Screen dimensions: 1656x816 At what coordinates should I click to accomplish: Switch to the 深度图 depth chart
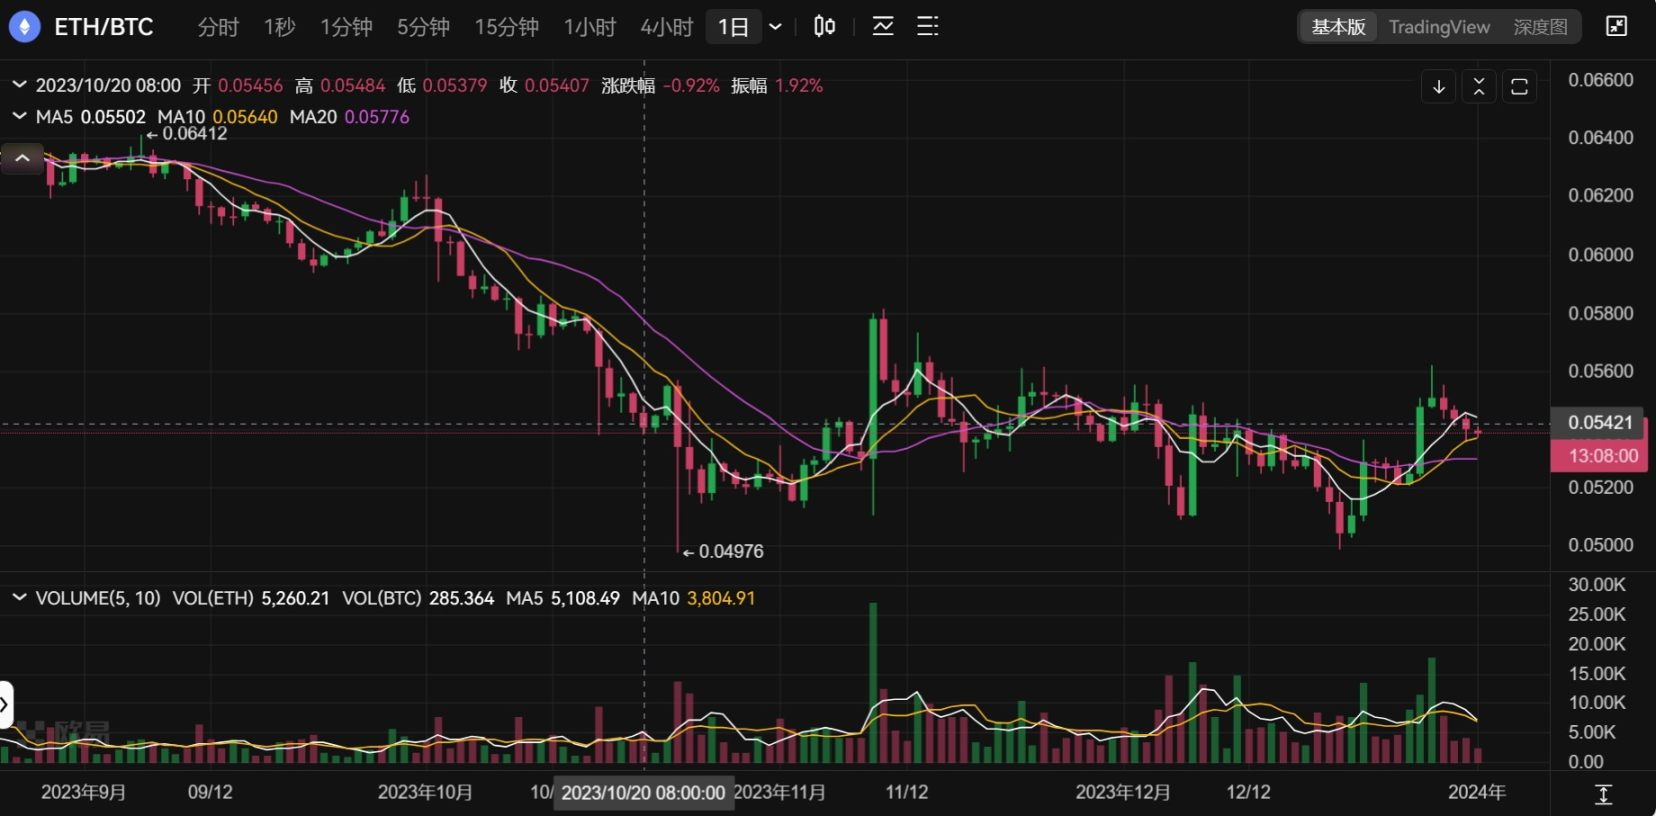[x=1540, y=27]
